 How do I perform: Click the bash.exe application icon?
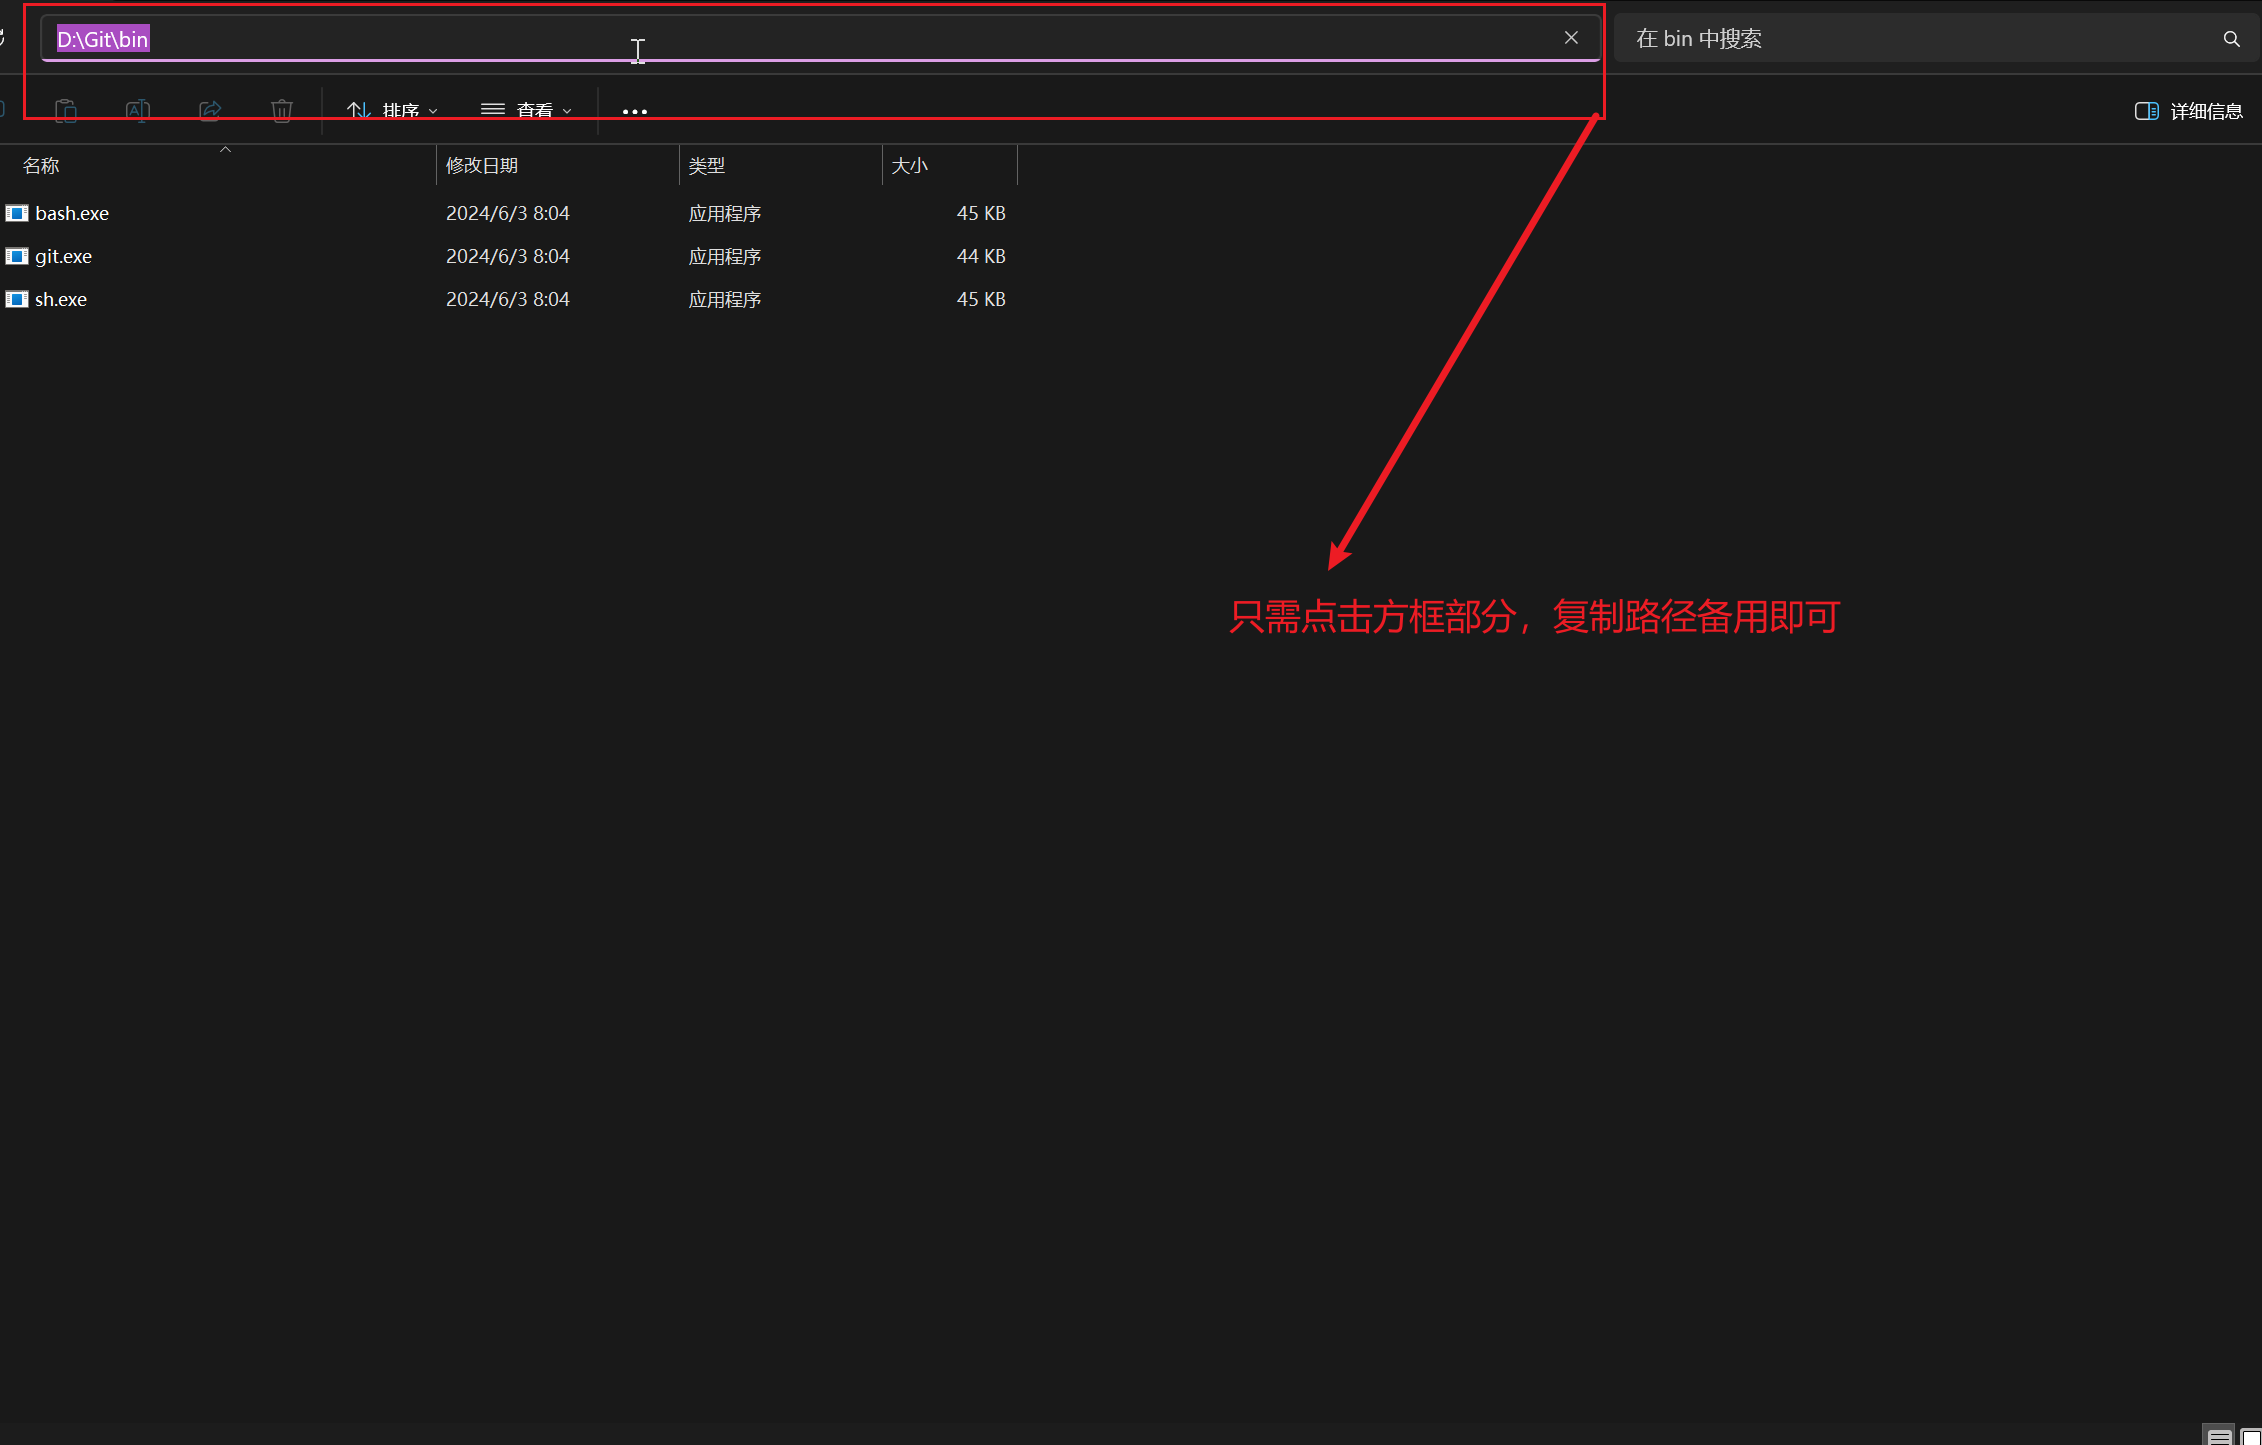point(17,213)
